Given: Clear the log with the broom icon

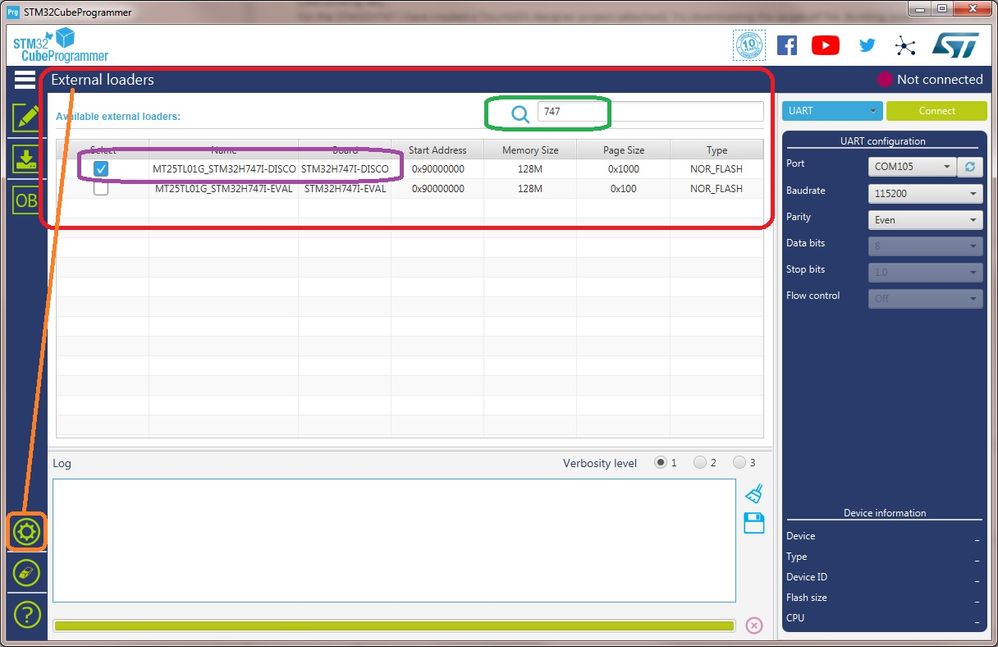Looking at the screenshot, I should click(754, 494).
